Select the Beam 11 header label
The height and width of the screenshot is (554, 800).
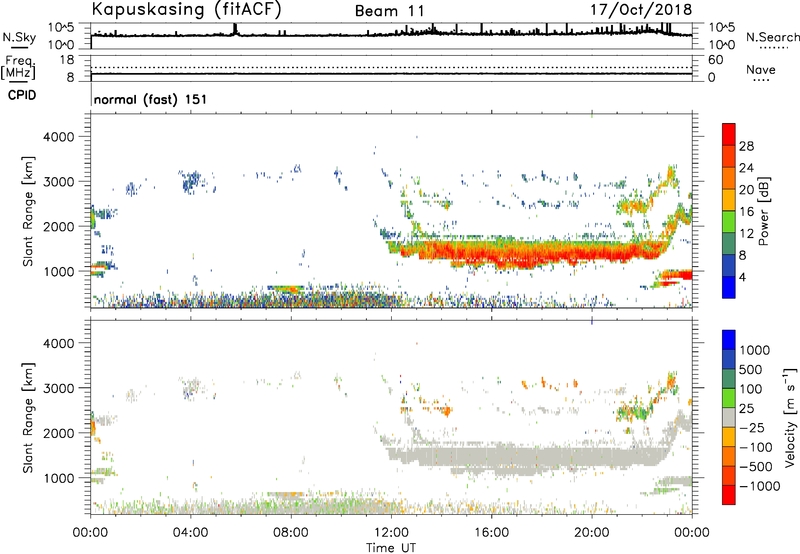click(x=389, y=11)
